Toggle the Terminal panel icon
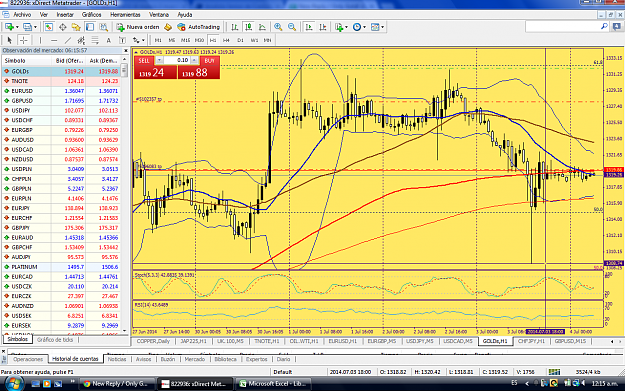The width and height of the screenshot is (625, 391). click(90, 27)
